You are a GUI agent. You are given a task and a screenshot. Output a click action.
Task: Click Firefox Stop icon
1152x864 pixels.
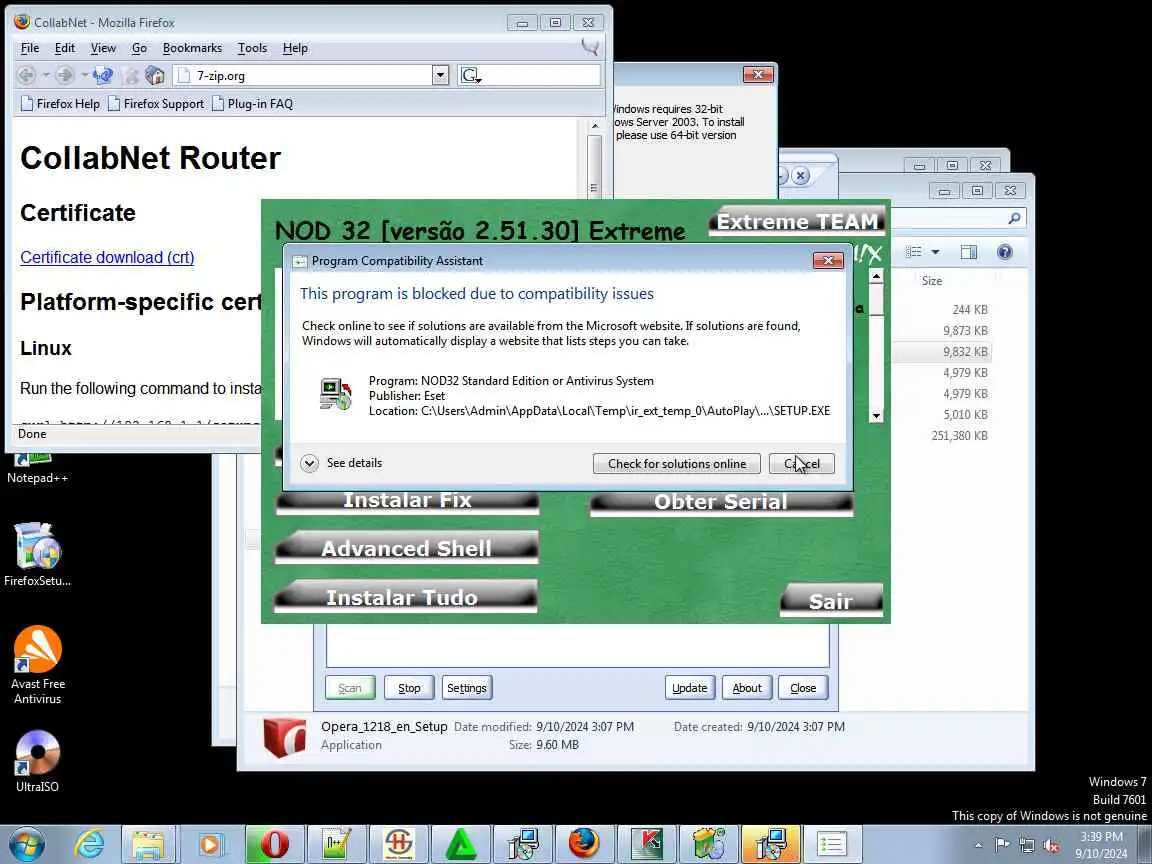[131, 75]
